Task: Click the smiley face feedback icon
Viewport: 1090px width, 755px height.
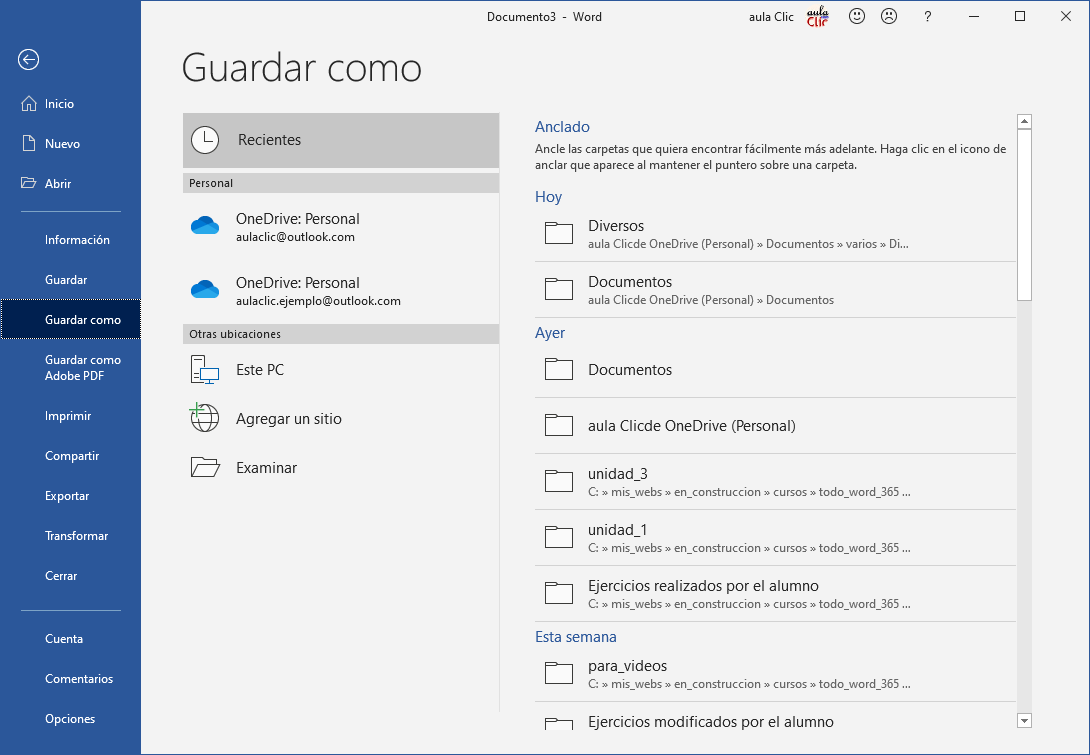Action: (x=857, y=17)
